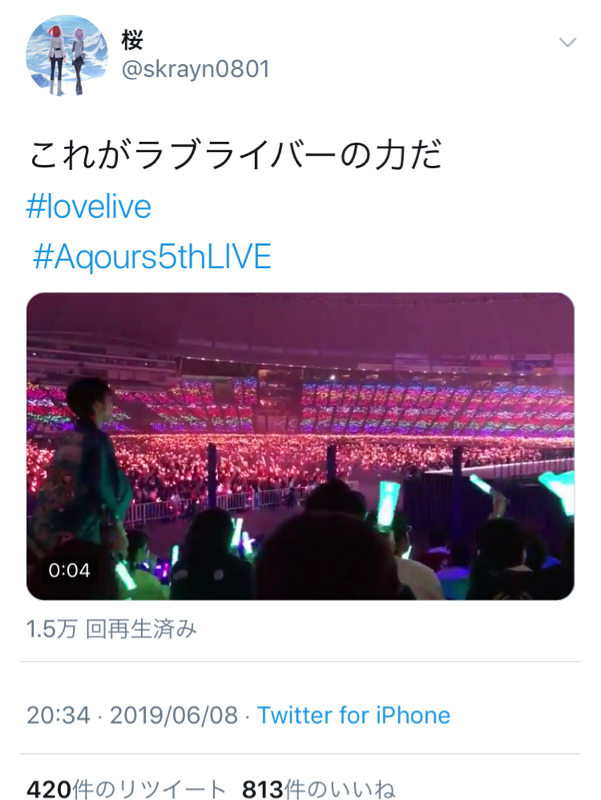This screenshot has height=800, width=601.
Task: Open the #lovelive hashtag
Action: (90, 207)
